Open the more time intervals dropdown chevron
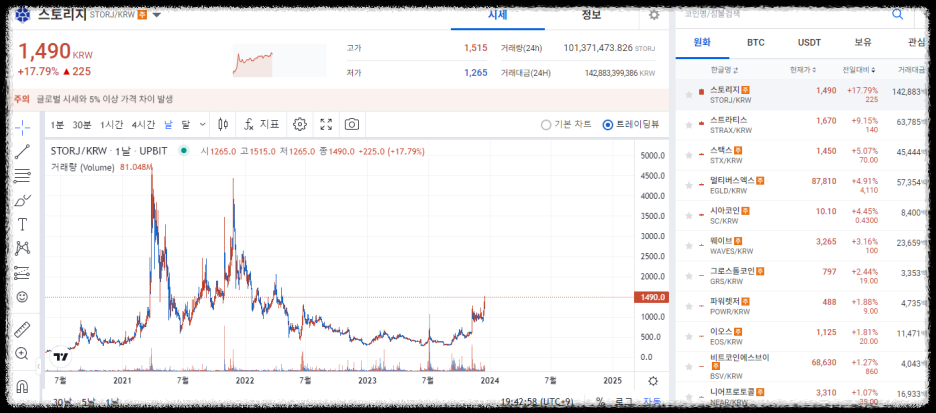The height and width of the screenshot is (413, 936). click(x=202, y=124)
